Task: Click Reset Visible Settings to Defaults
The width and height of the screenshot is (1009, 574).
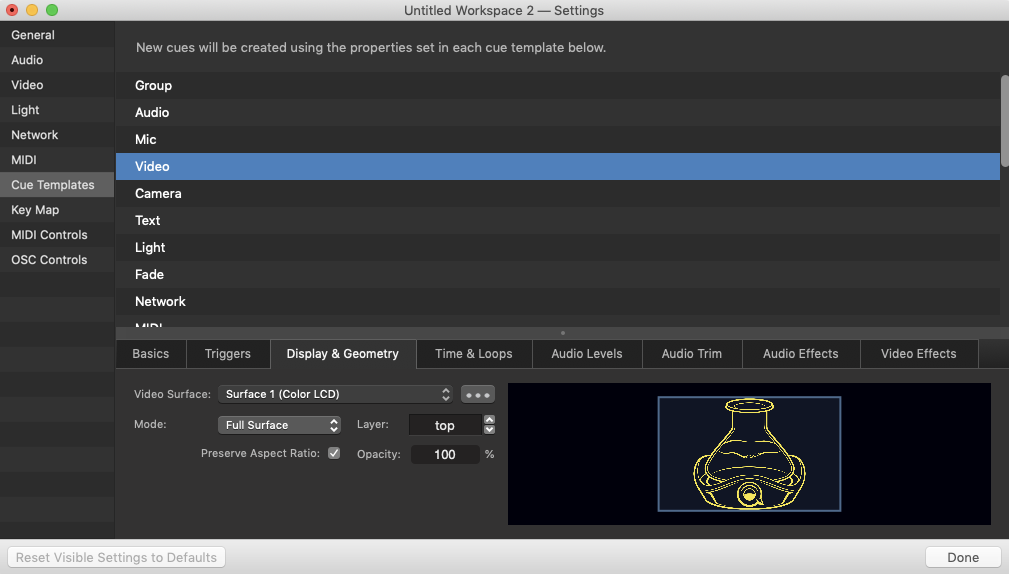Action: pyautogui.click(x=116, y=557)
